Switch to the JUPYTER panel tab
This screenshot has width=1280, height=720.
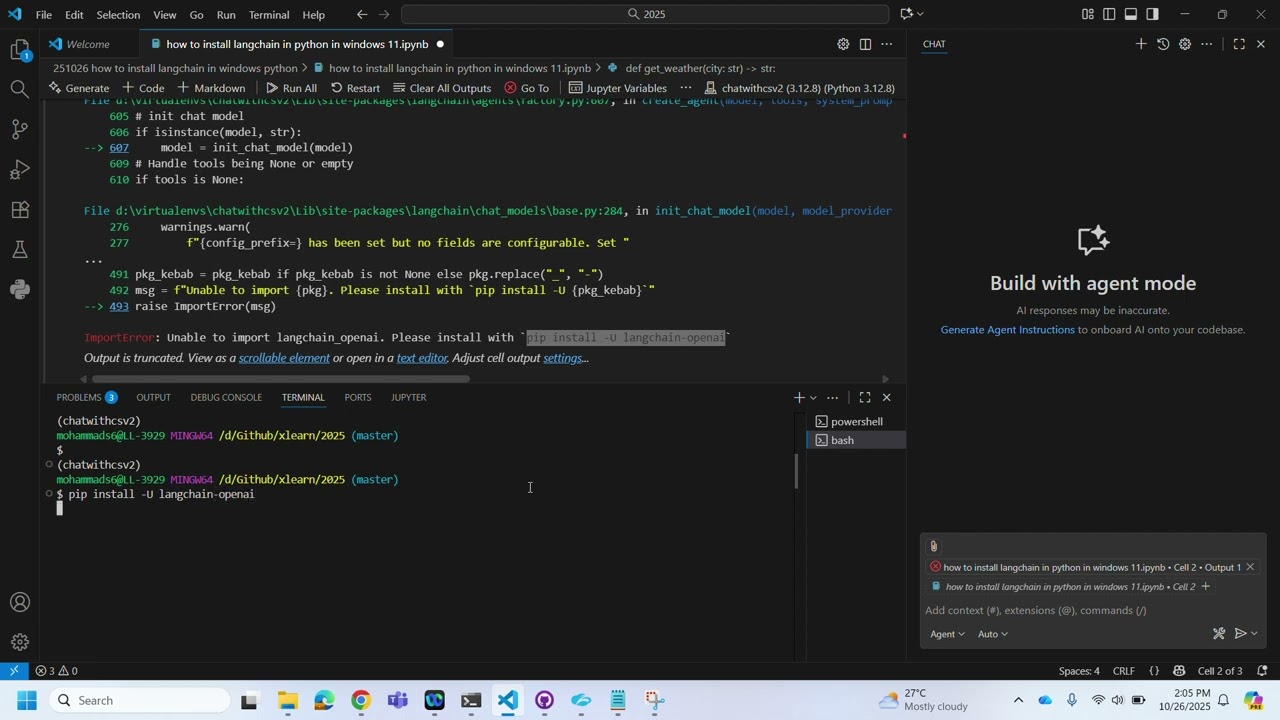pyautogui.click(x=408, y=397)
